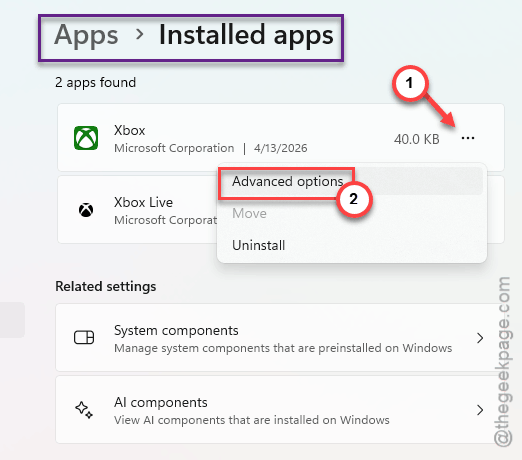522x460 pixels.
Task: Click the green Xbox app icon
Action: 86,138
